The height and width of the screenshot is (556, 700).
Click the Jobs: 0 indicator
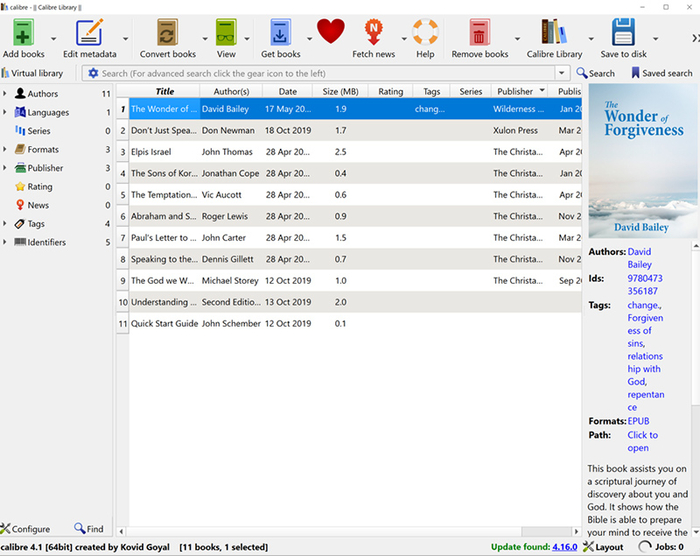point(662,547)
